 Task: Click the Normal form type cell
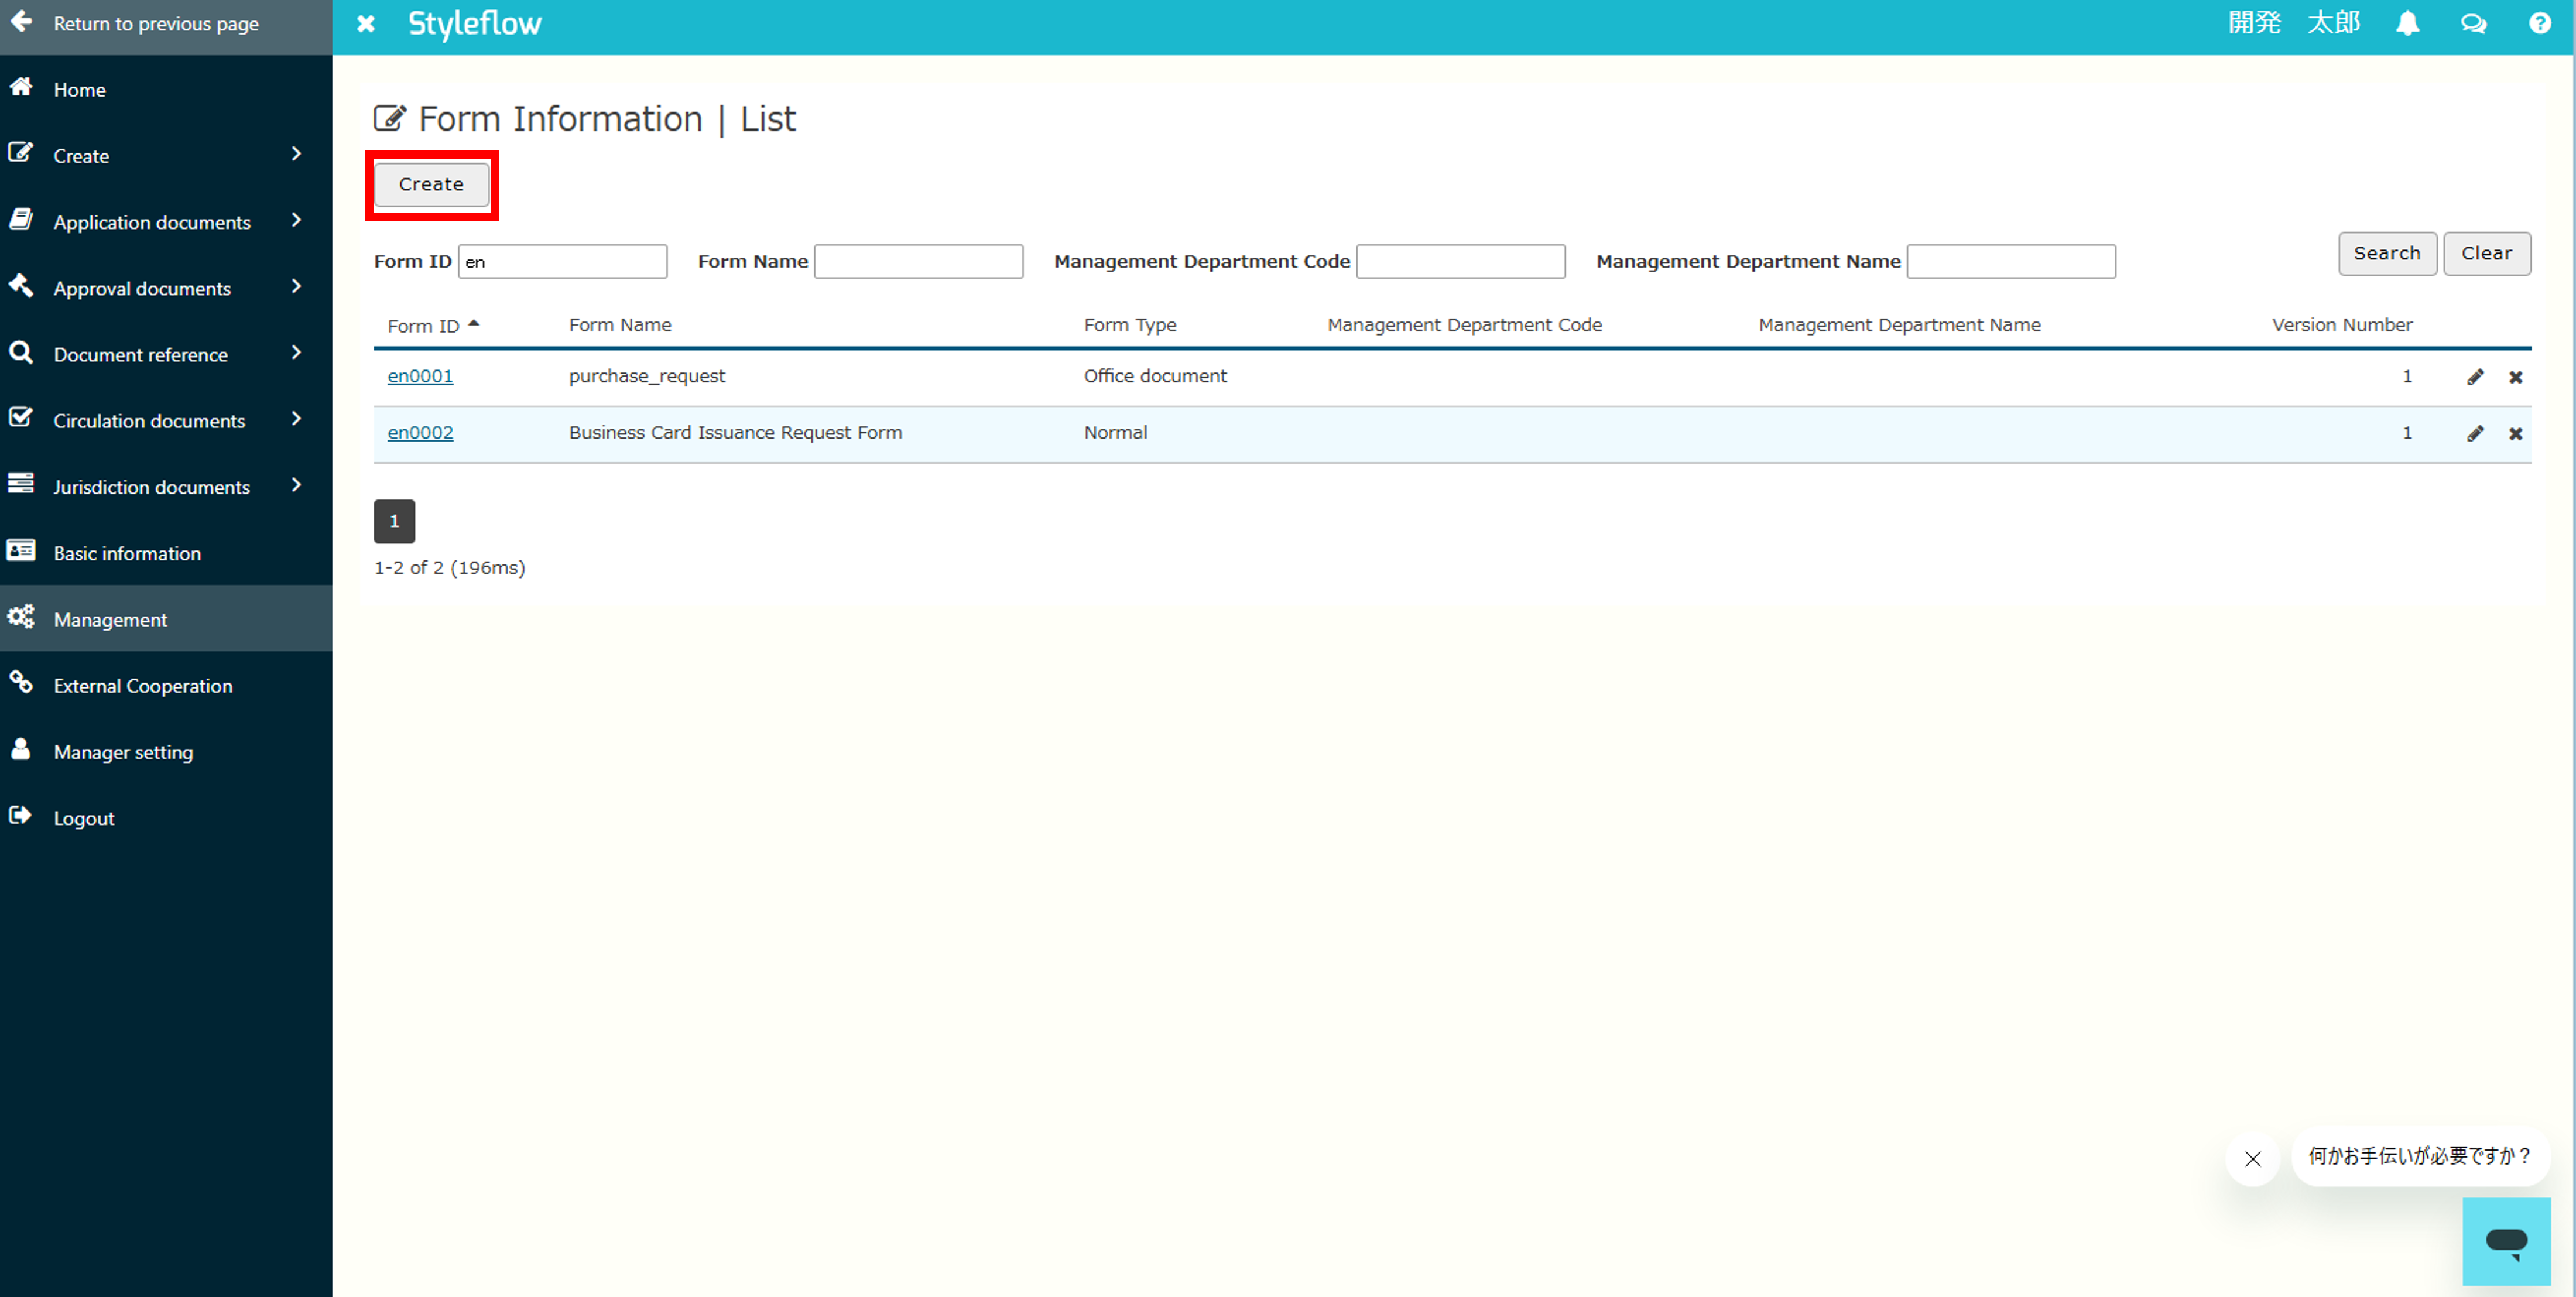click(x=1116, y=432)
